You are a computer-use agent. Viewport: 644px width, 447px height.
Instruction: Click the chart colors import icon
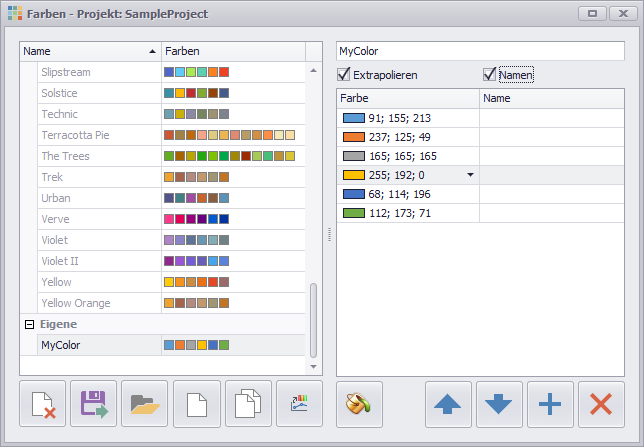coord(299,404)
